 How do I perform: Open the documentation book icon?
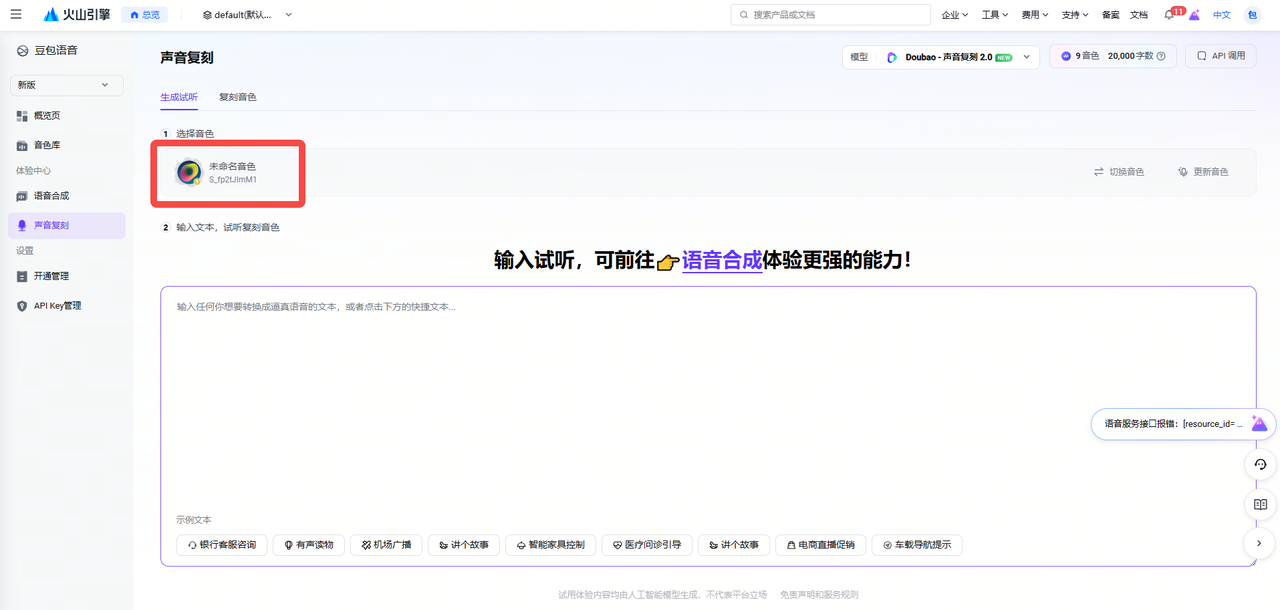point(1260,504)
